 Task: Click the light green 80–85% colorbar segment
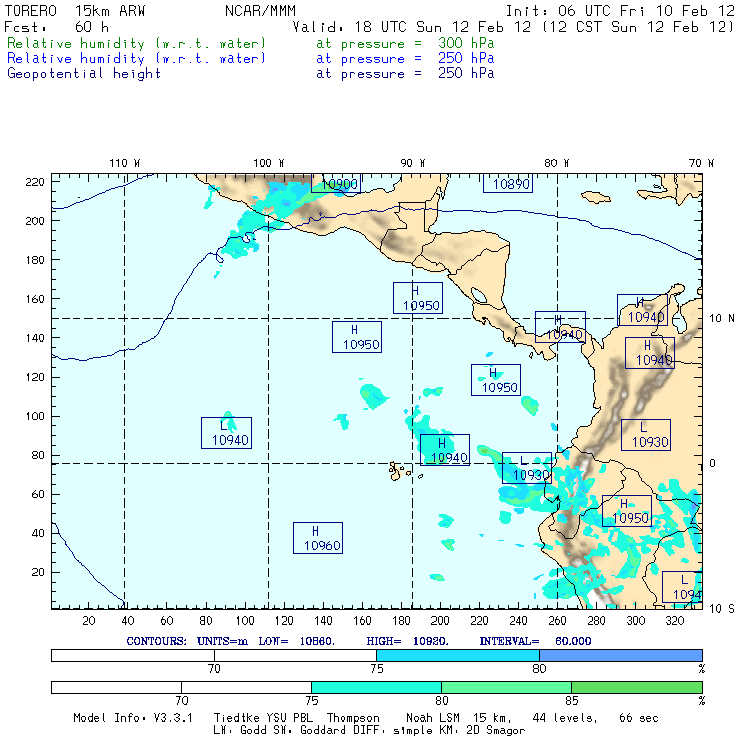(506, 687)
